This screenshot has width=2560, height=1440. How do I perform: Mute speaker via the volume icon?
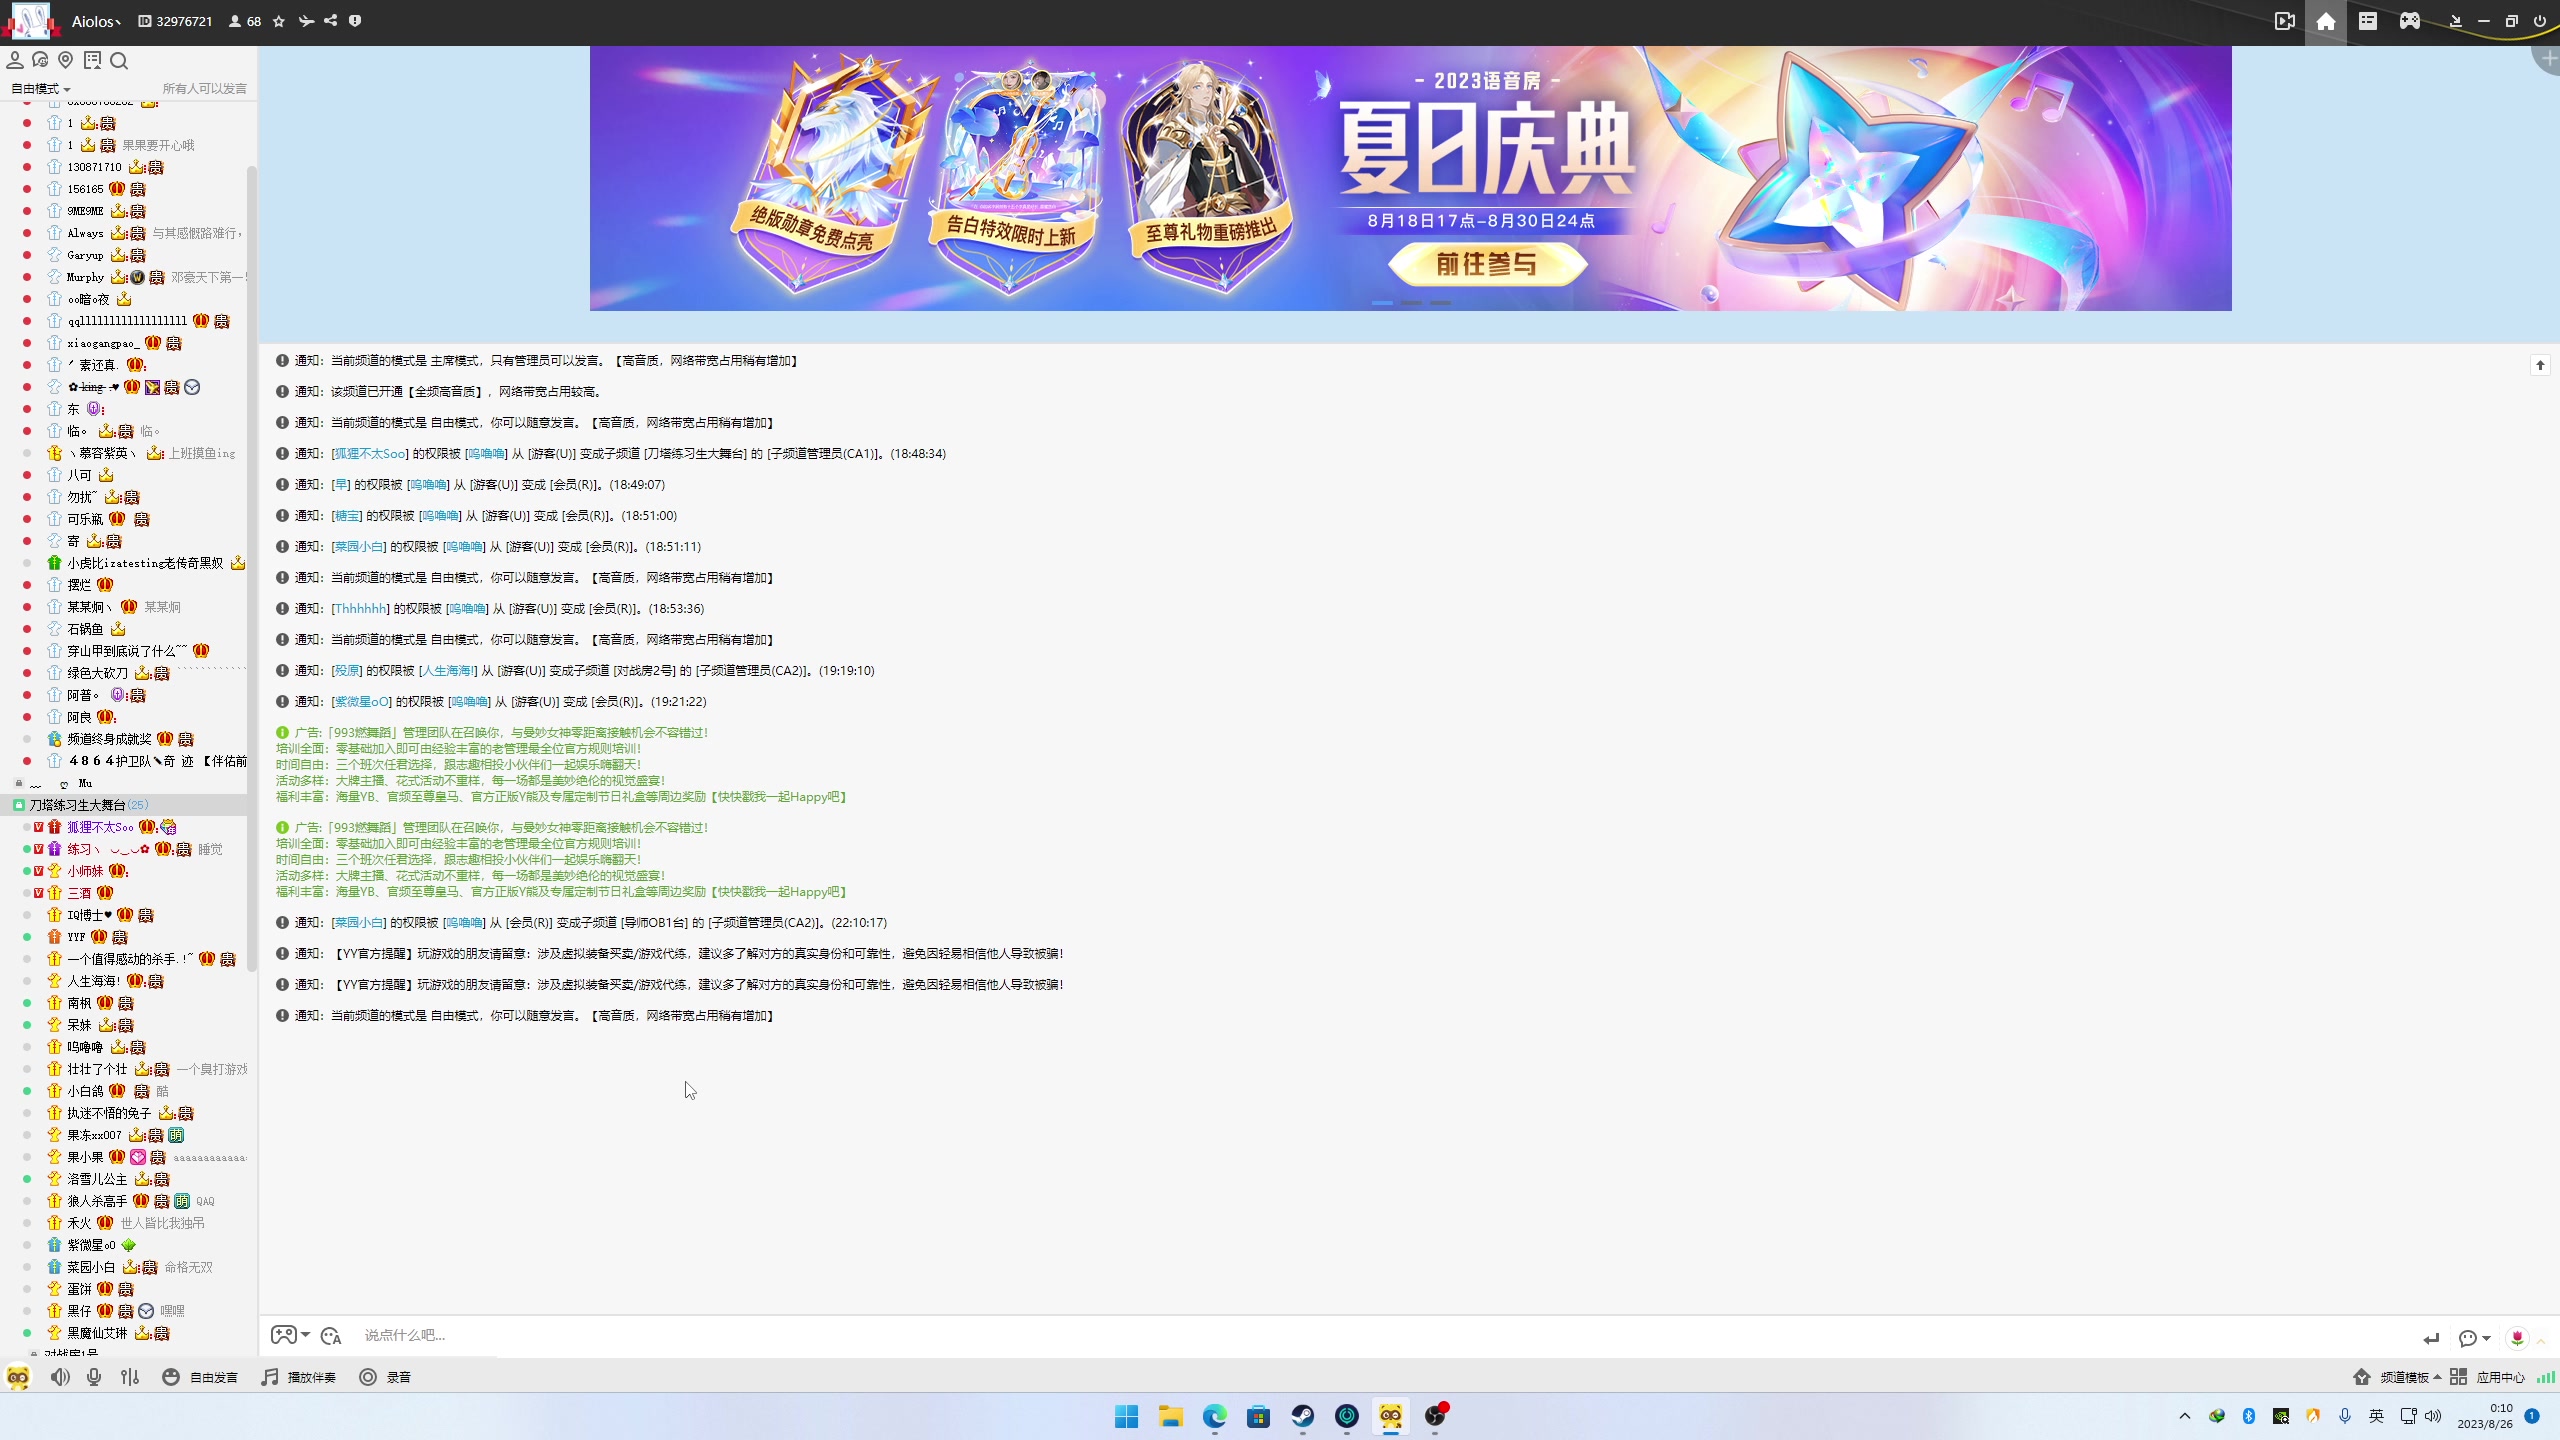[61, 1377]
